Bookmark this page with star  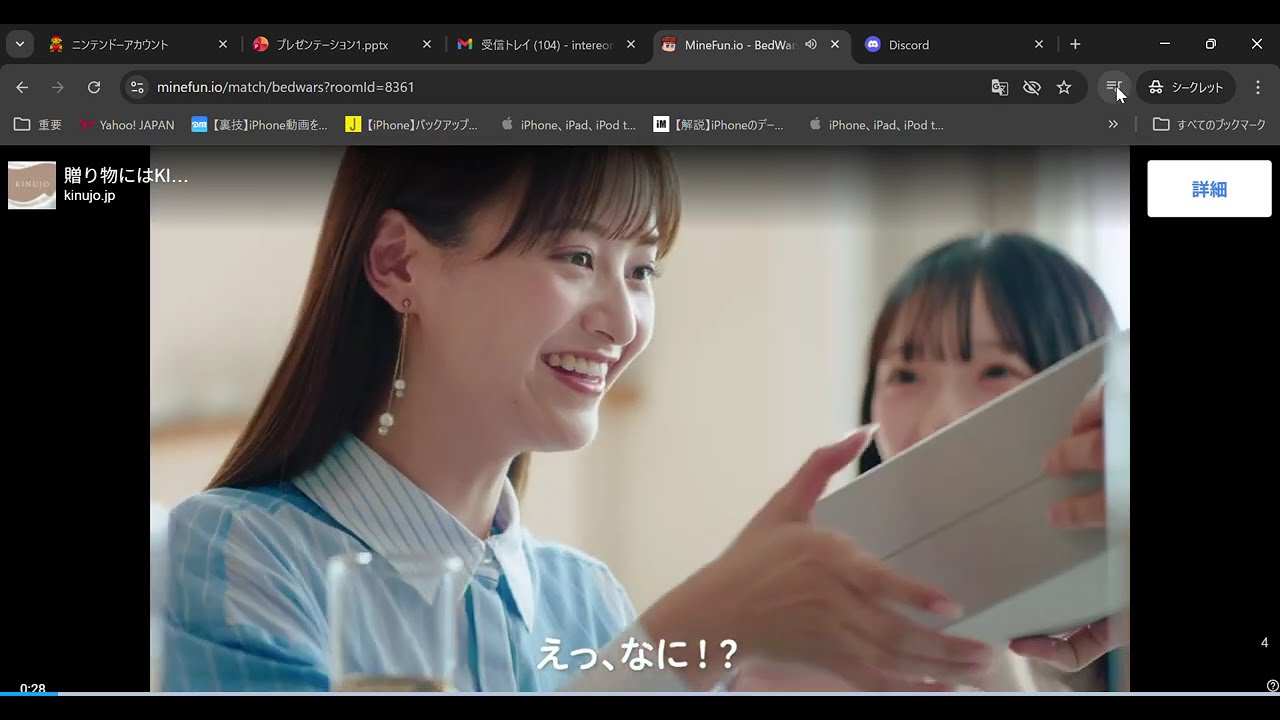pyautogui.click(x=1064, y=87)
